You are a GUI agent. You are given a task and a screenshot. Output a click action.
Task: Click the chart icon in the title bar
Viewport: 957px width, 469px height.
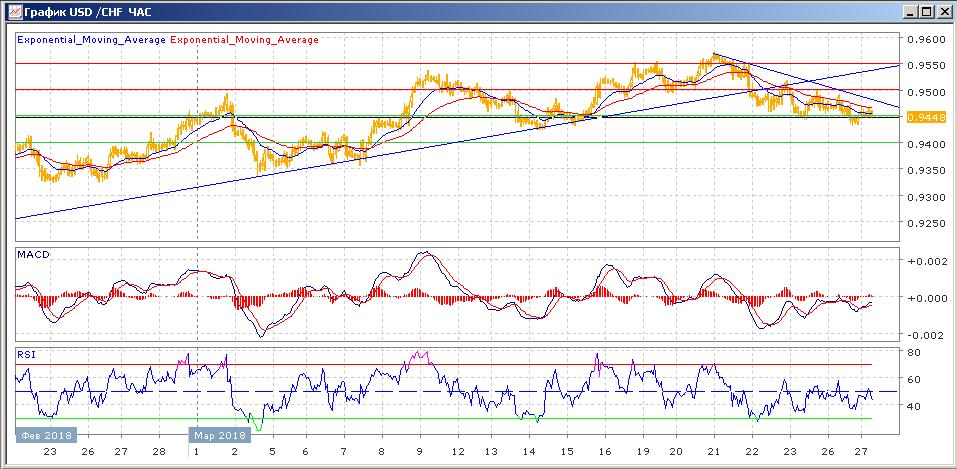(12, 11)
